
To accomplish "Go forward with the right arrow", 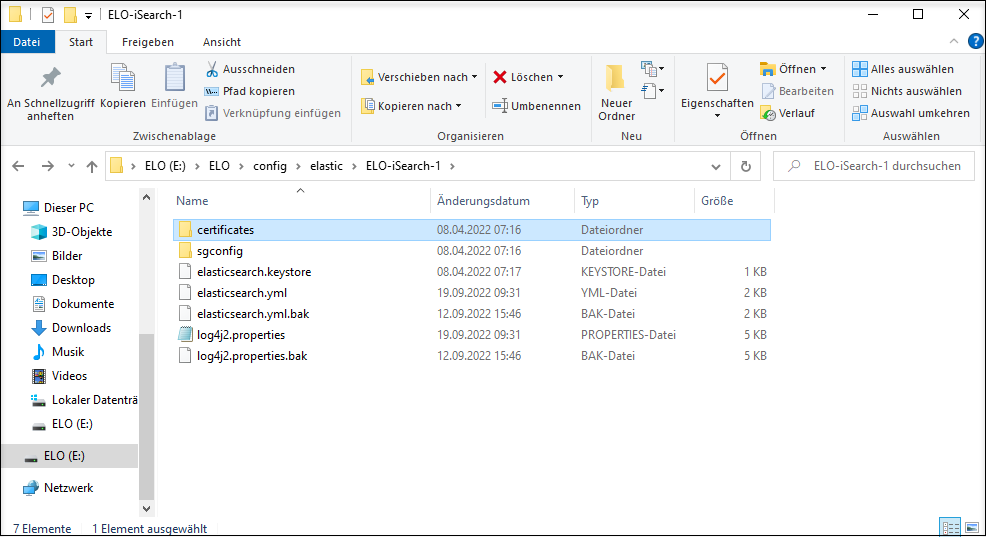I will [x=47, y=166].
